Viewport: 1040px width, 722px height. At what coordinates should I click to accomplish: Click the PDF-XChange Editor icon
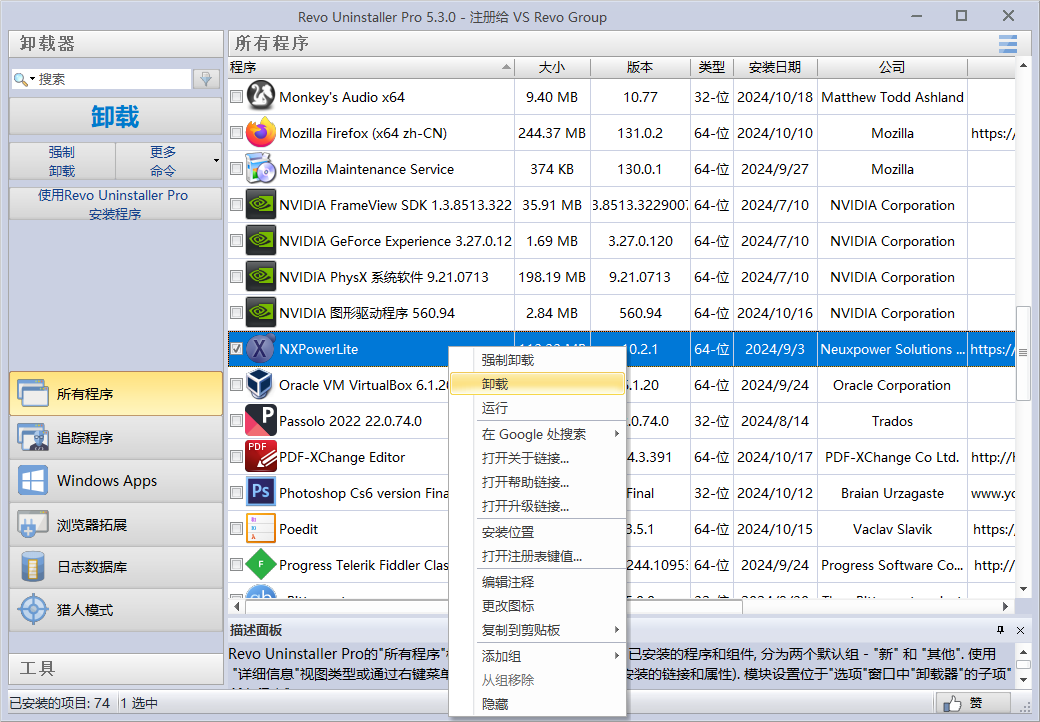click(x=261, y=456)
